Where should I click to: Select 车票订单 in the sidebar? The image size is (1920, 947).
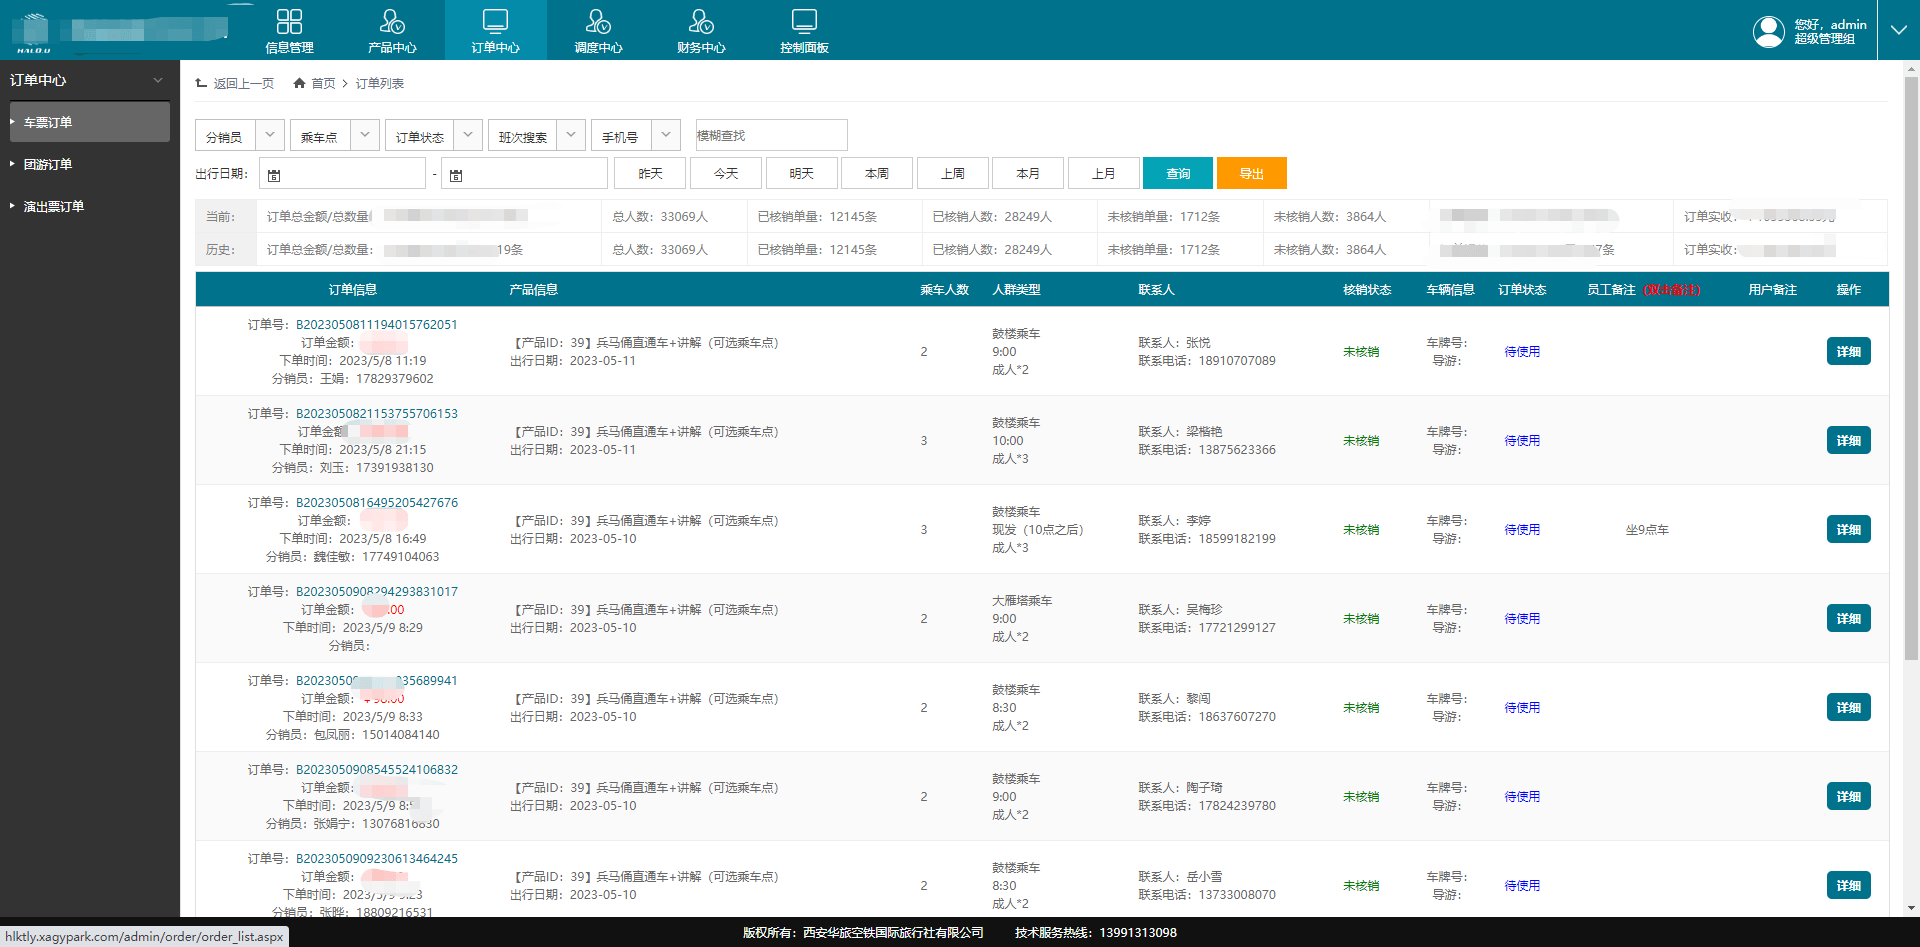pos(90,122)
